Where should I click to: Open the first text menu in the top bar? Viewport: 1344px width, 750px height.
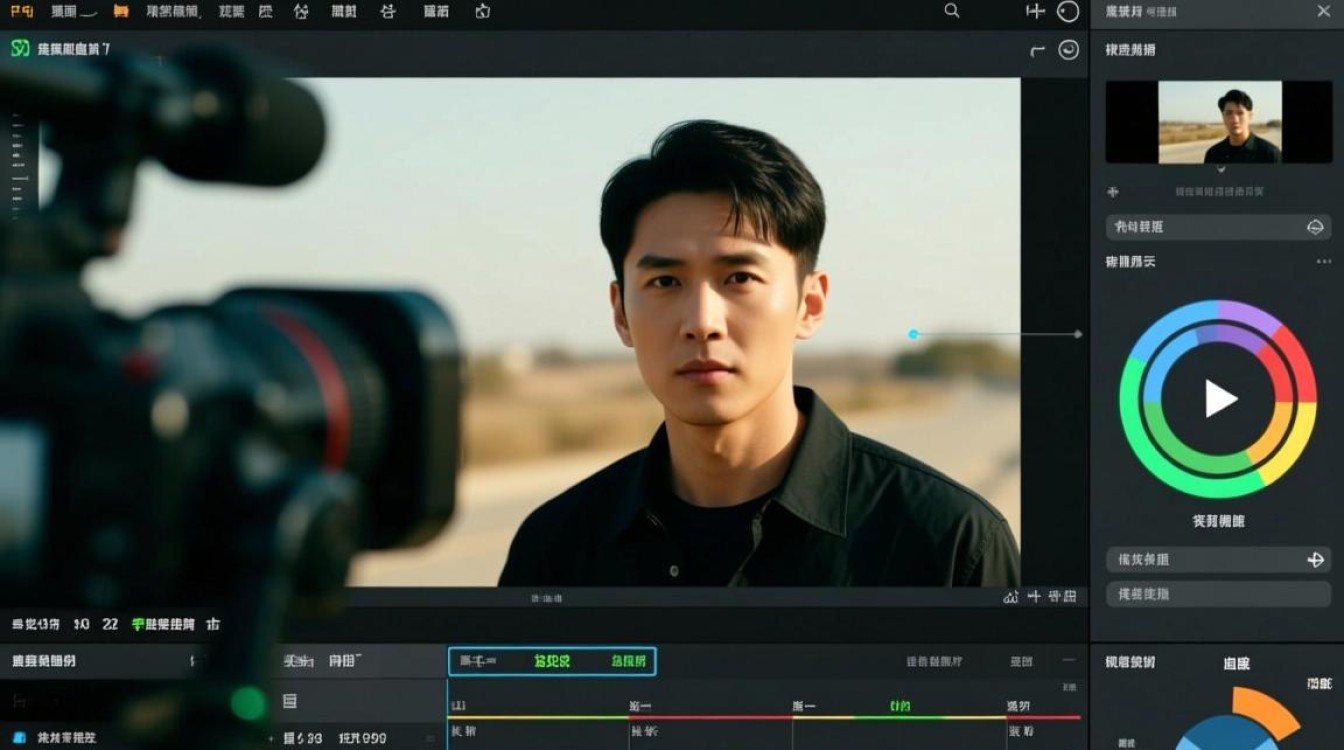pos(22,12)
